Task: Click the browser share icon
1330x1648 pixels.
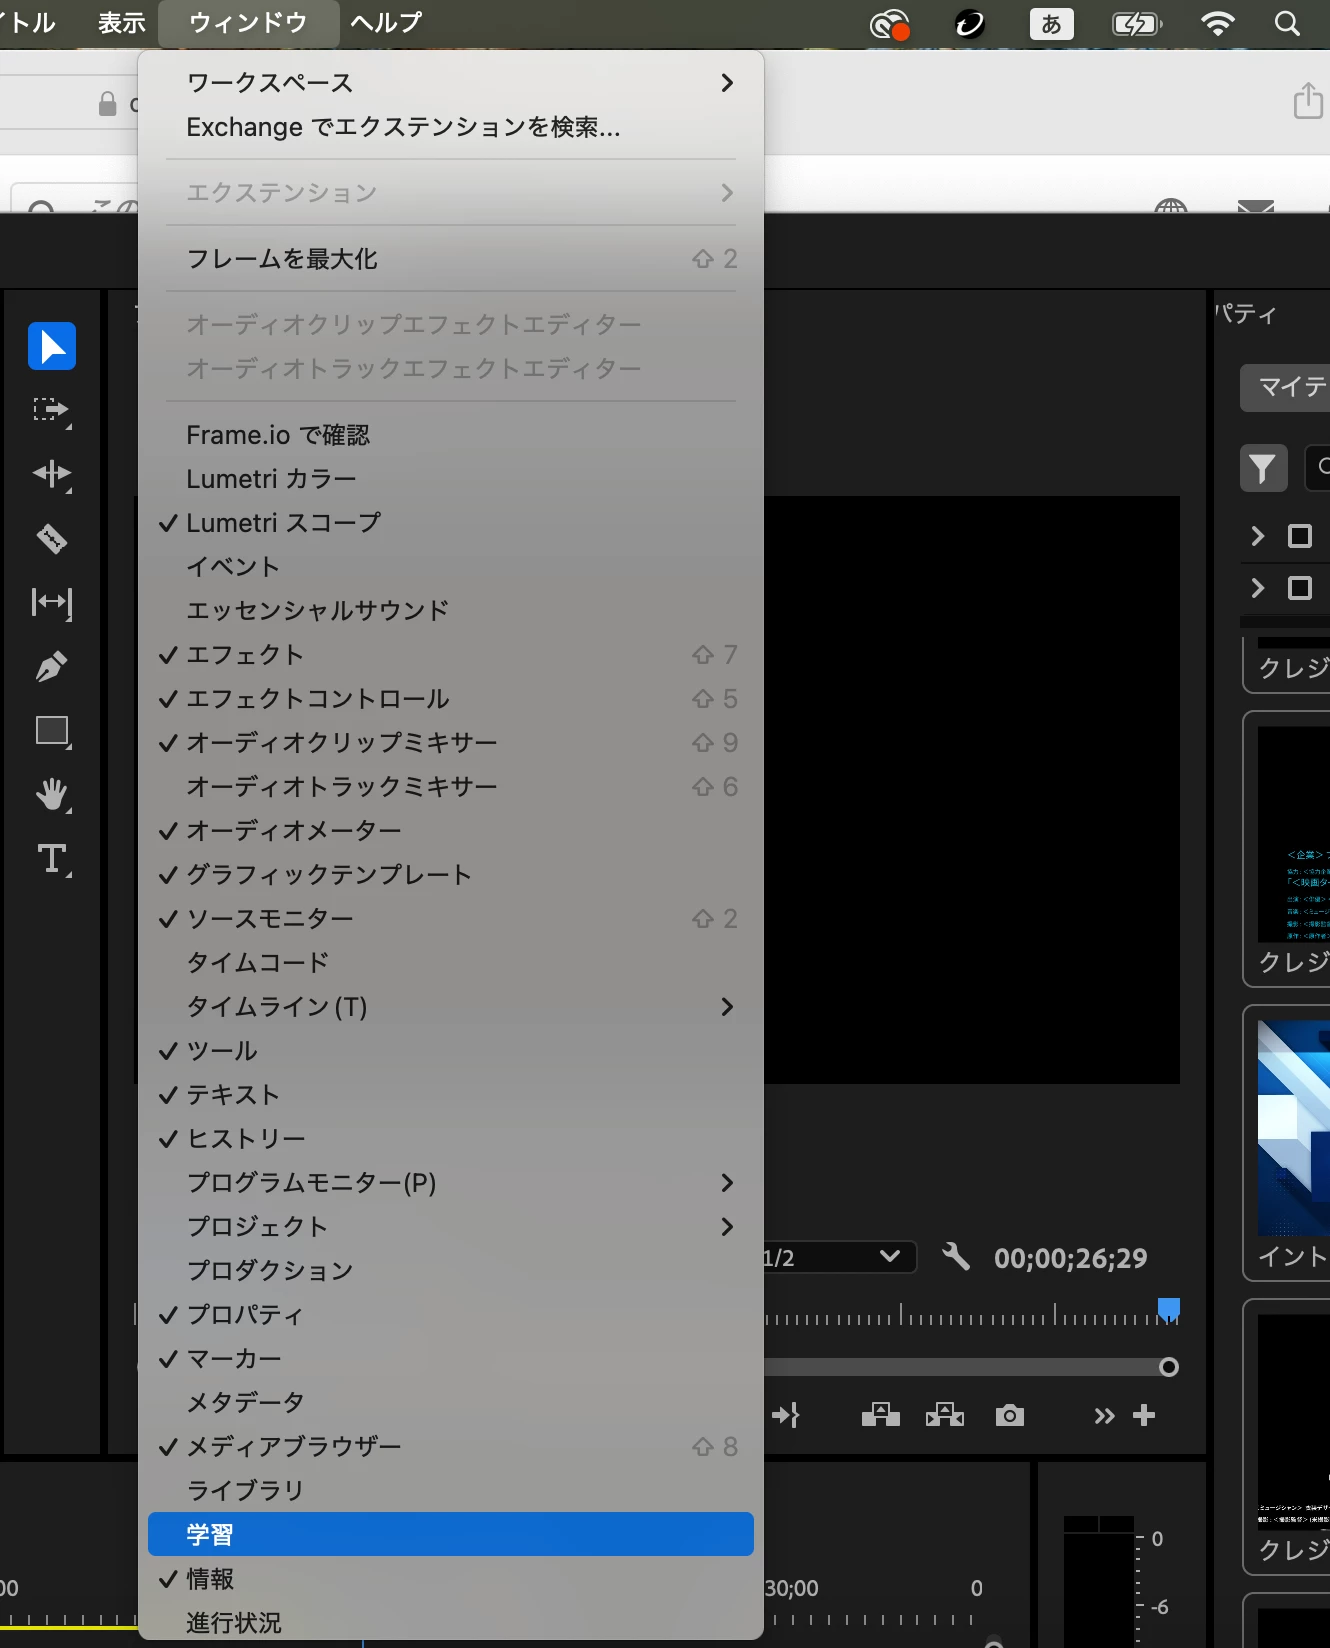Action: point(1308,100)
